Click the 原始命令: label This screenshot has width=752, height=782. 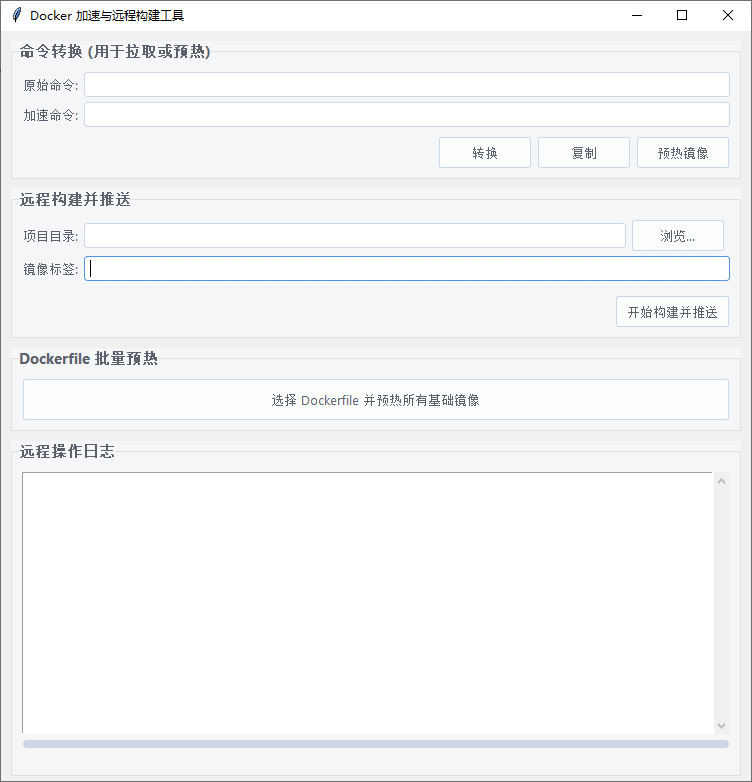[51, 85]
